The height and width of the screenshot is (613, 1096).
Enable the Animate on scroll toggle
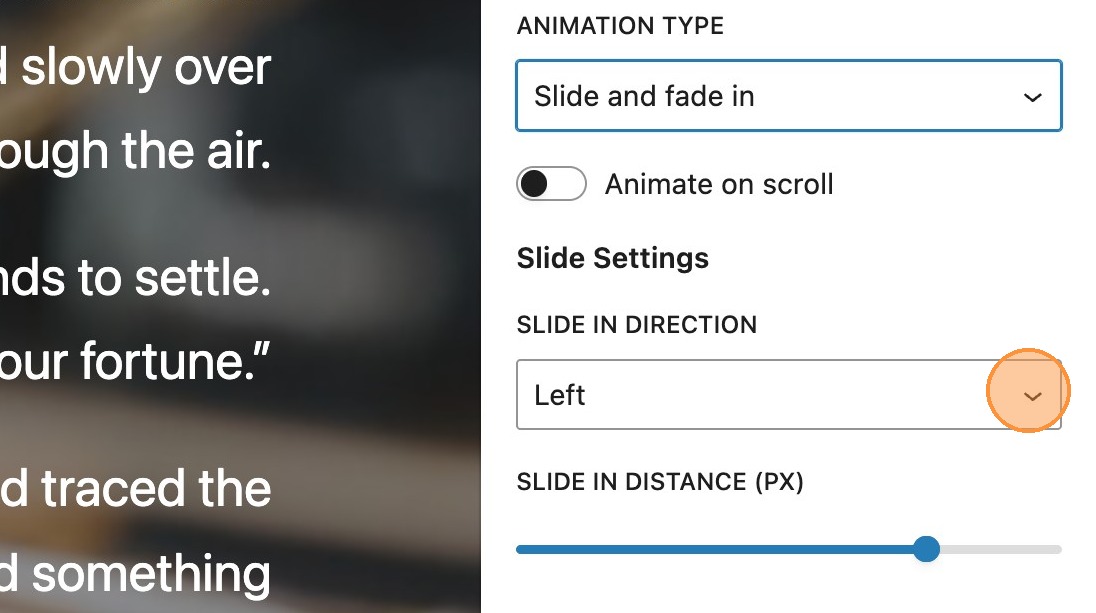pos(550,184)
